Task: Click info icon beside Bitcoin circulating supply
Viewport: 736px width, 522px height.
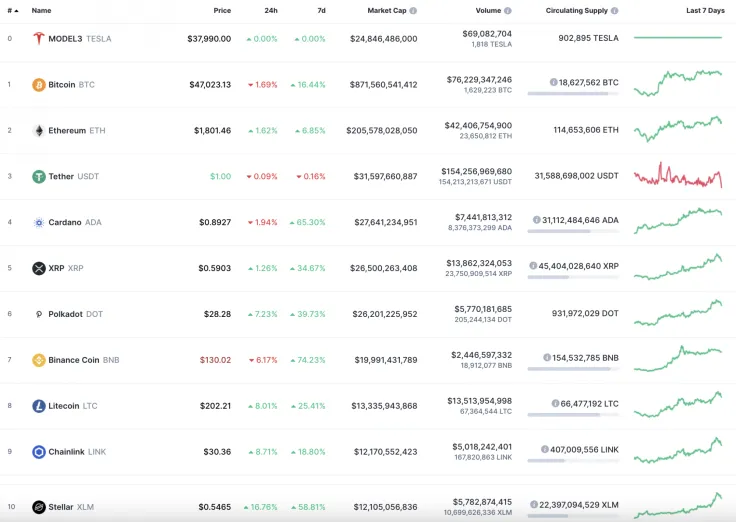Action: (553, 82)
